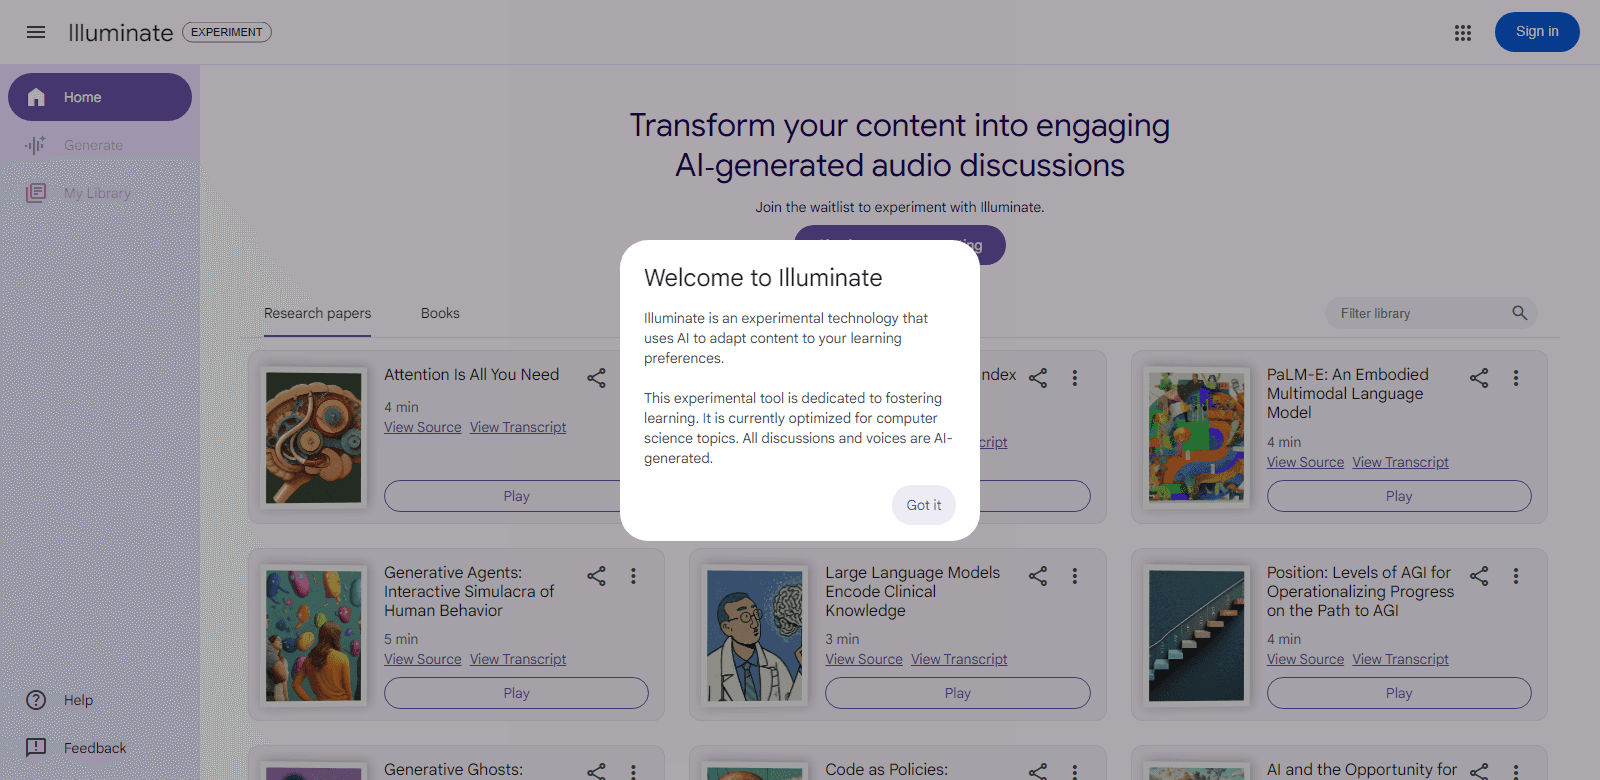Click the search magnifier icon in Filter library

point(1519,313)
